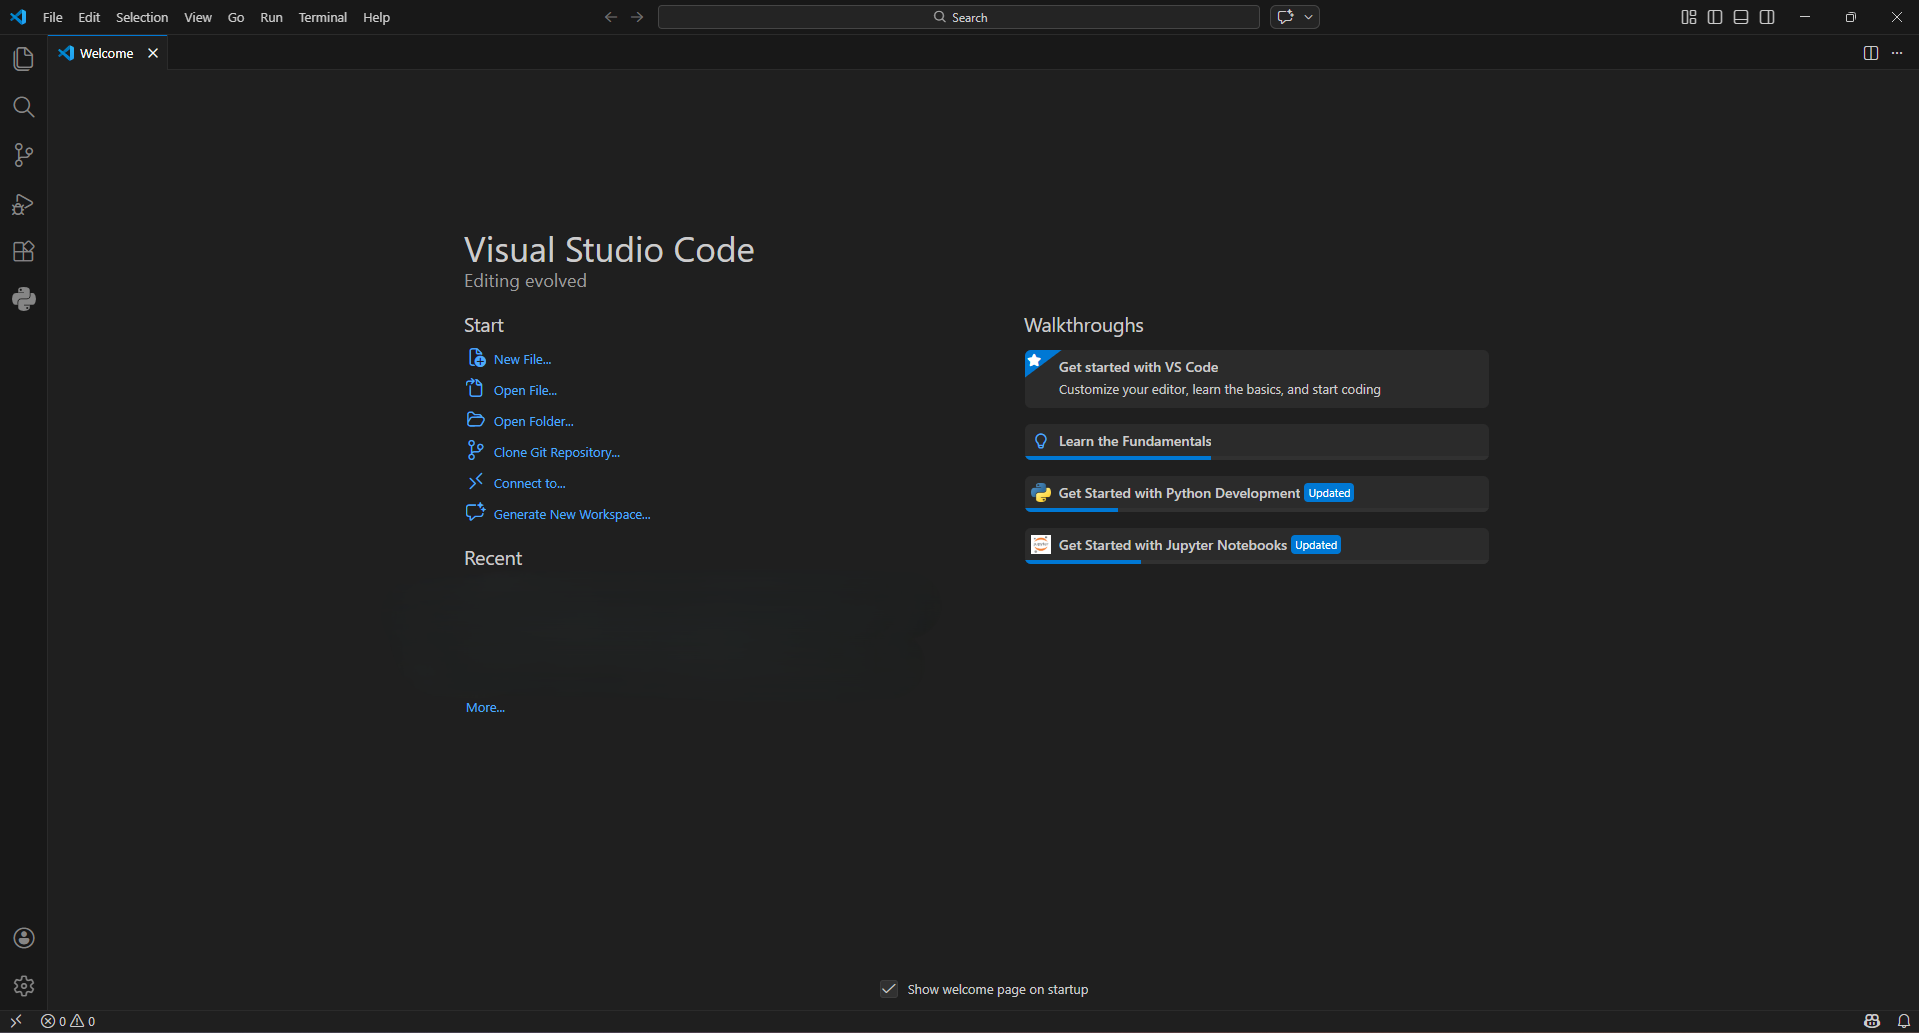Viewport: 1919px width, 1033px height.
Task: Go forward using the navigation arrow
Action: pyautogui.click(x=637, y=17)
